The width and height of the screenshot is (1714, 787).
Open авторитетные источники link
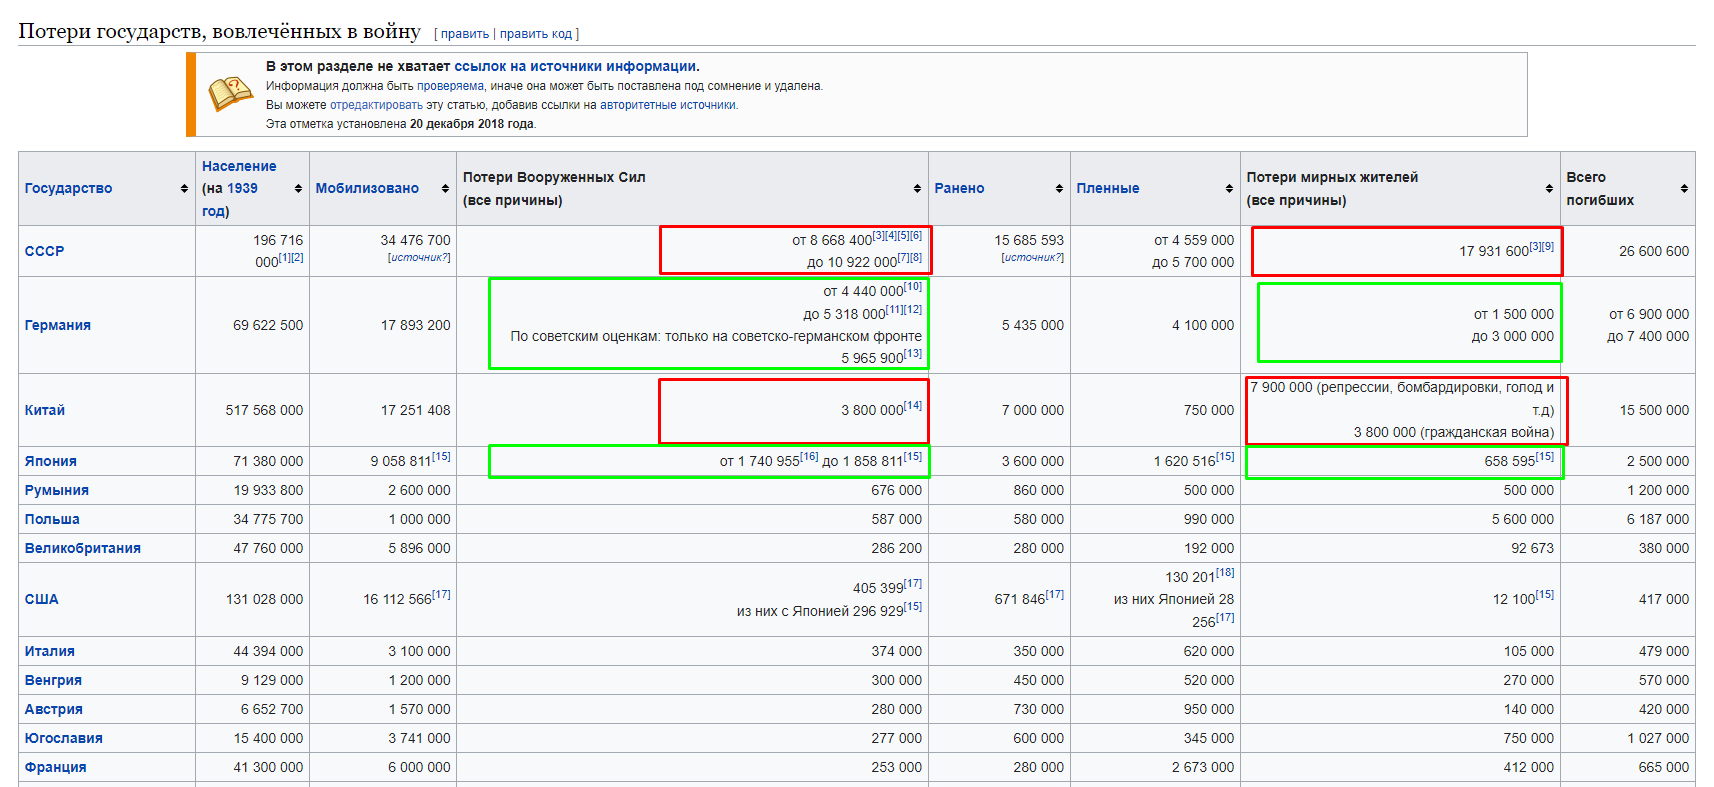[667, 105]
